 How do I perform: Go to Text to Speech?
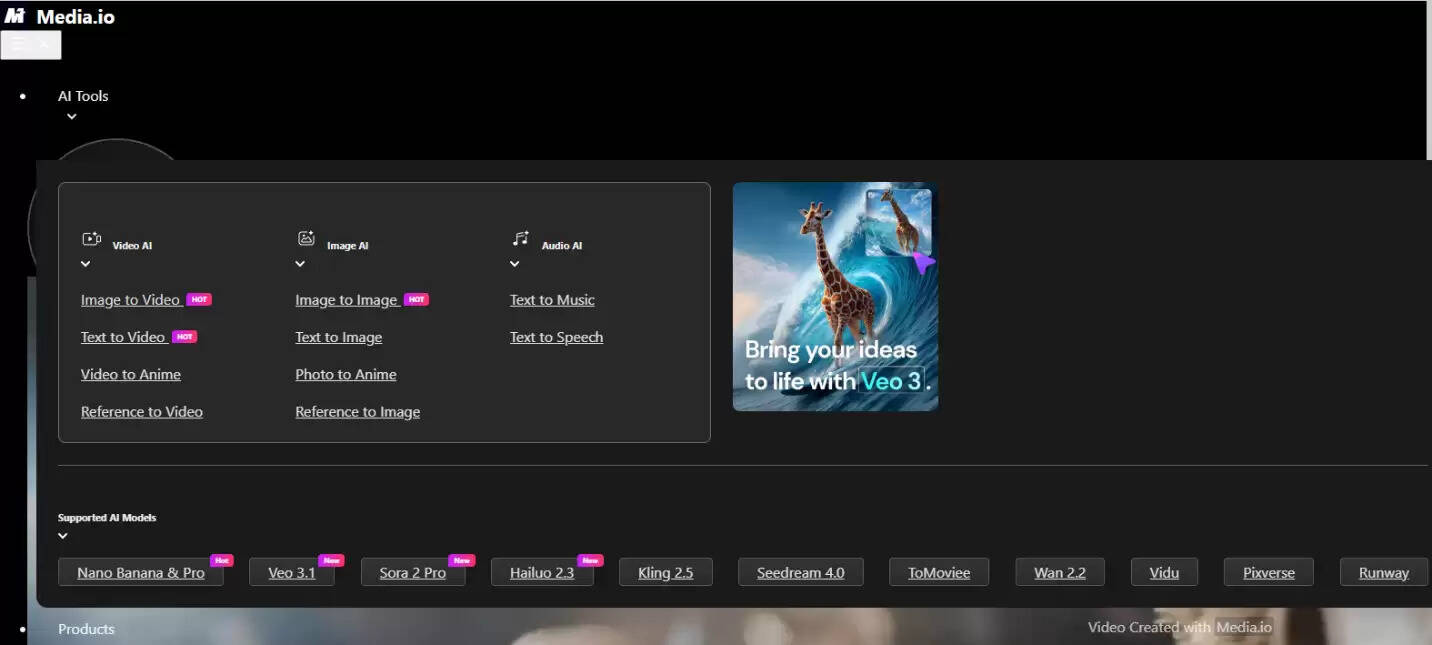[x=556, y=337]
